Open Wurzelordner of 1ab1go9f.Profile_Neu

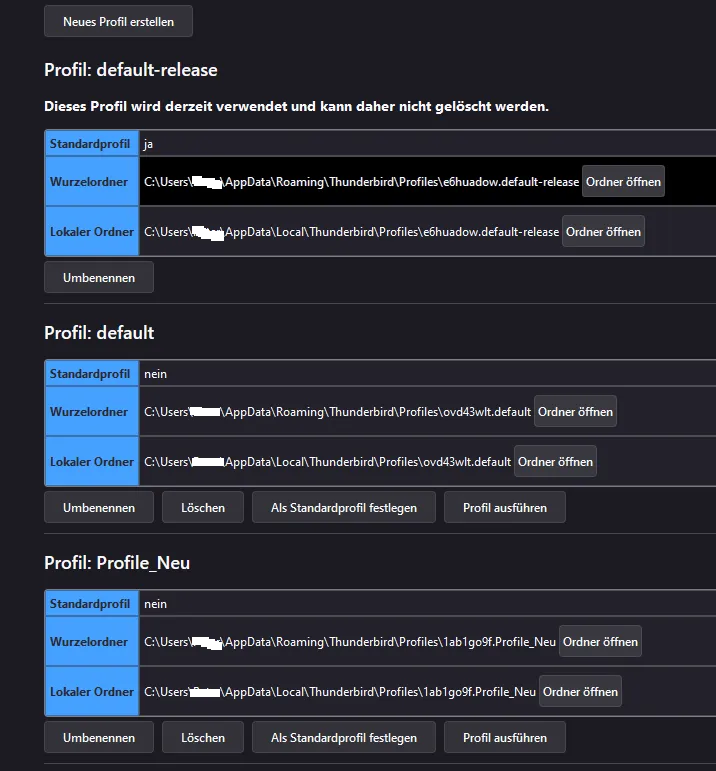pos(600,642)
